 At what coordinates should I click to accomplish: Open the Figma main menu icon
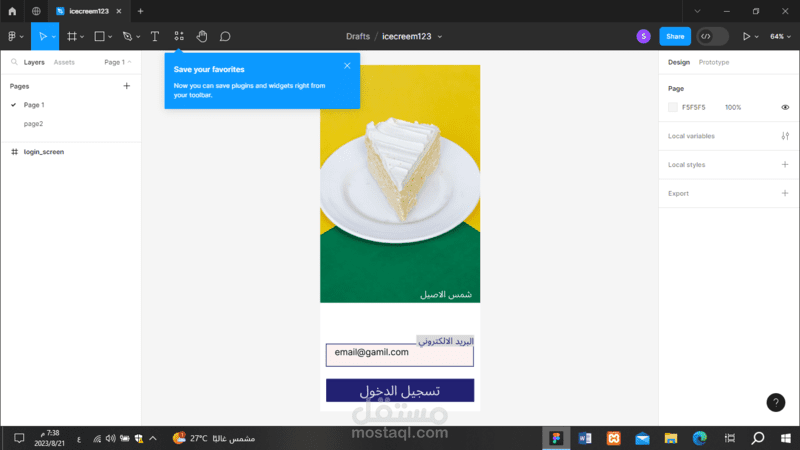12,36
